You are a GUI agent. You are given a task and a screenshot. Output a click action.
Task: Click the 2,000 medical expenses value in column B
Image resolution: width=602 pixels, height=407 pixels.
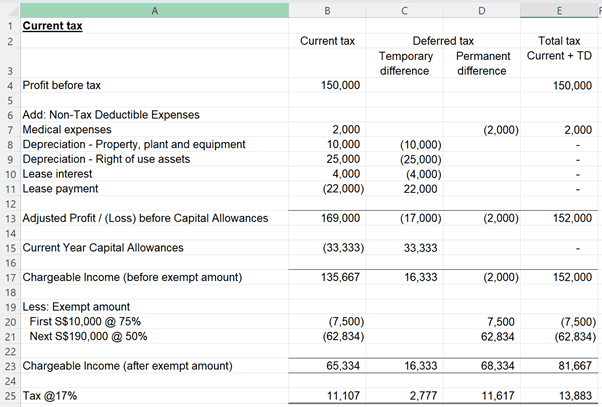pyautogui.click(x=346, y=130)
